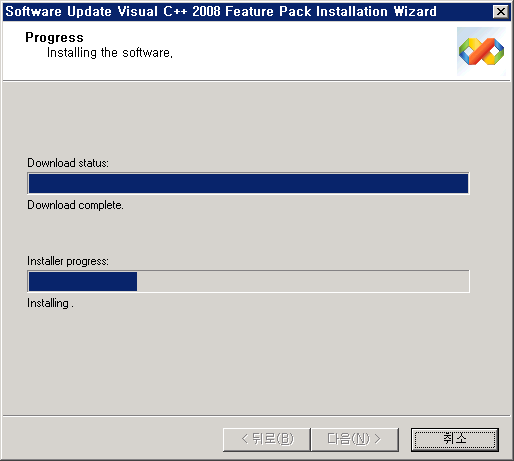The height and width of the screenshot is (461, 514).
Task: Click the 'Download complete.' message
Action: point(75,205)
